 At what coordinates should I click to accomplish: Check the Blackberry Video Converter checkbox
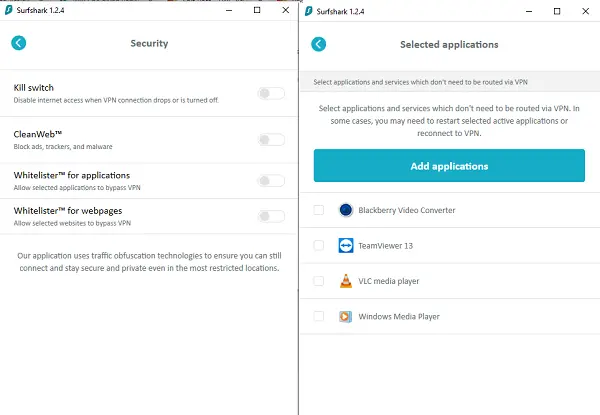[x=318, y=210]
